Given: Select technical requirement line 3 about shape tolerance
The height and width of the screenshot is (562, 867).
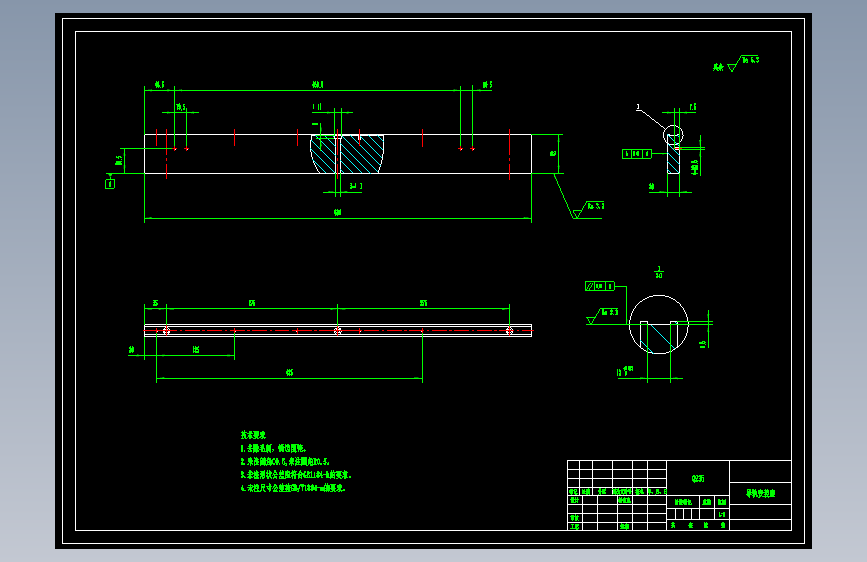Looking at the screenshot, I should [296, 475].
